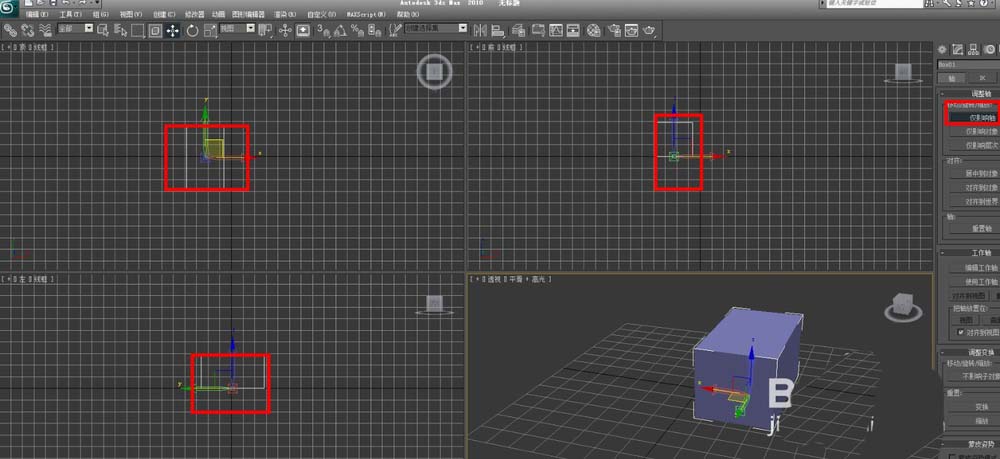Click the Select Object tool
Image resolution: width=1000 pixels, height=459 pixels.
coord(103,30)
